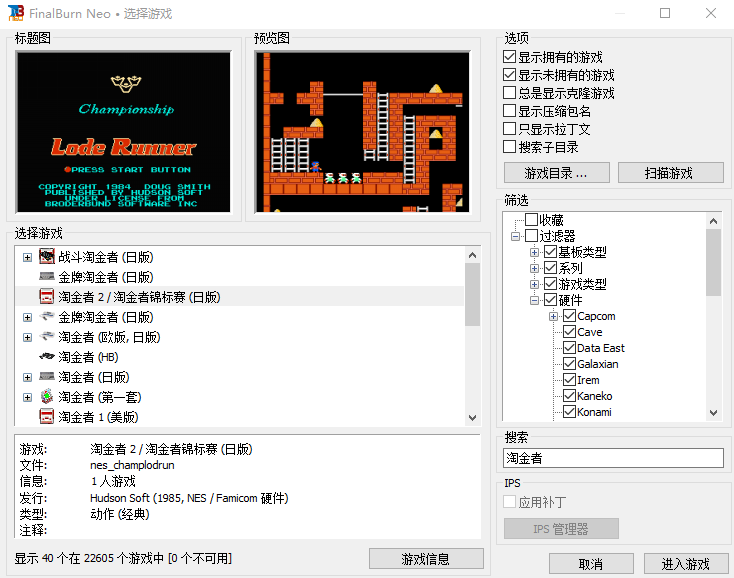Screen dimensions: 734x578
Task: Select 淘金者 (HB) in the game list
Action: pos(88,357)
